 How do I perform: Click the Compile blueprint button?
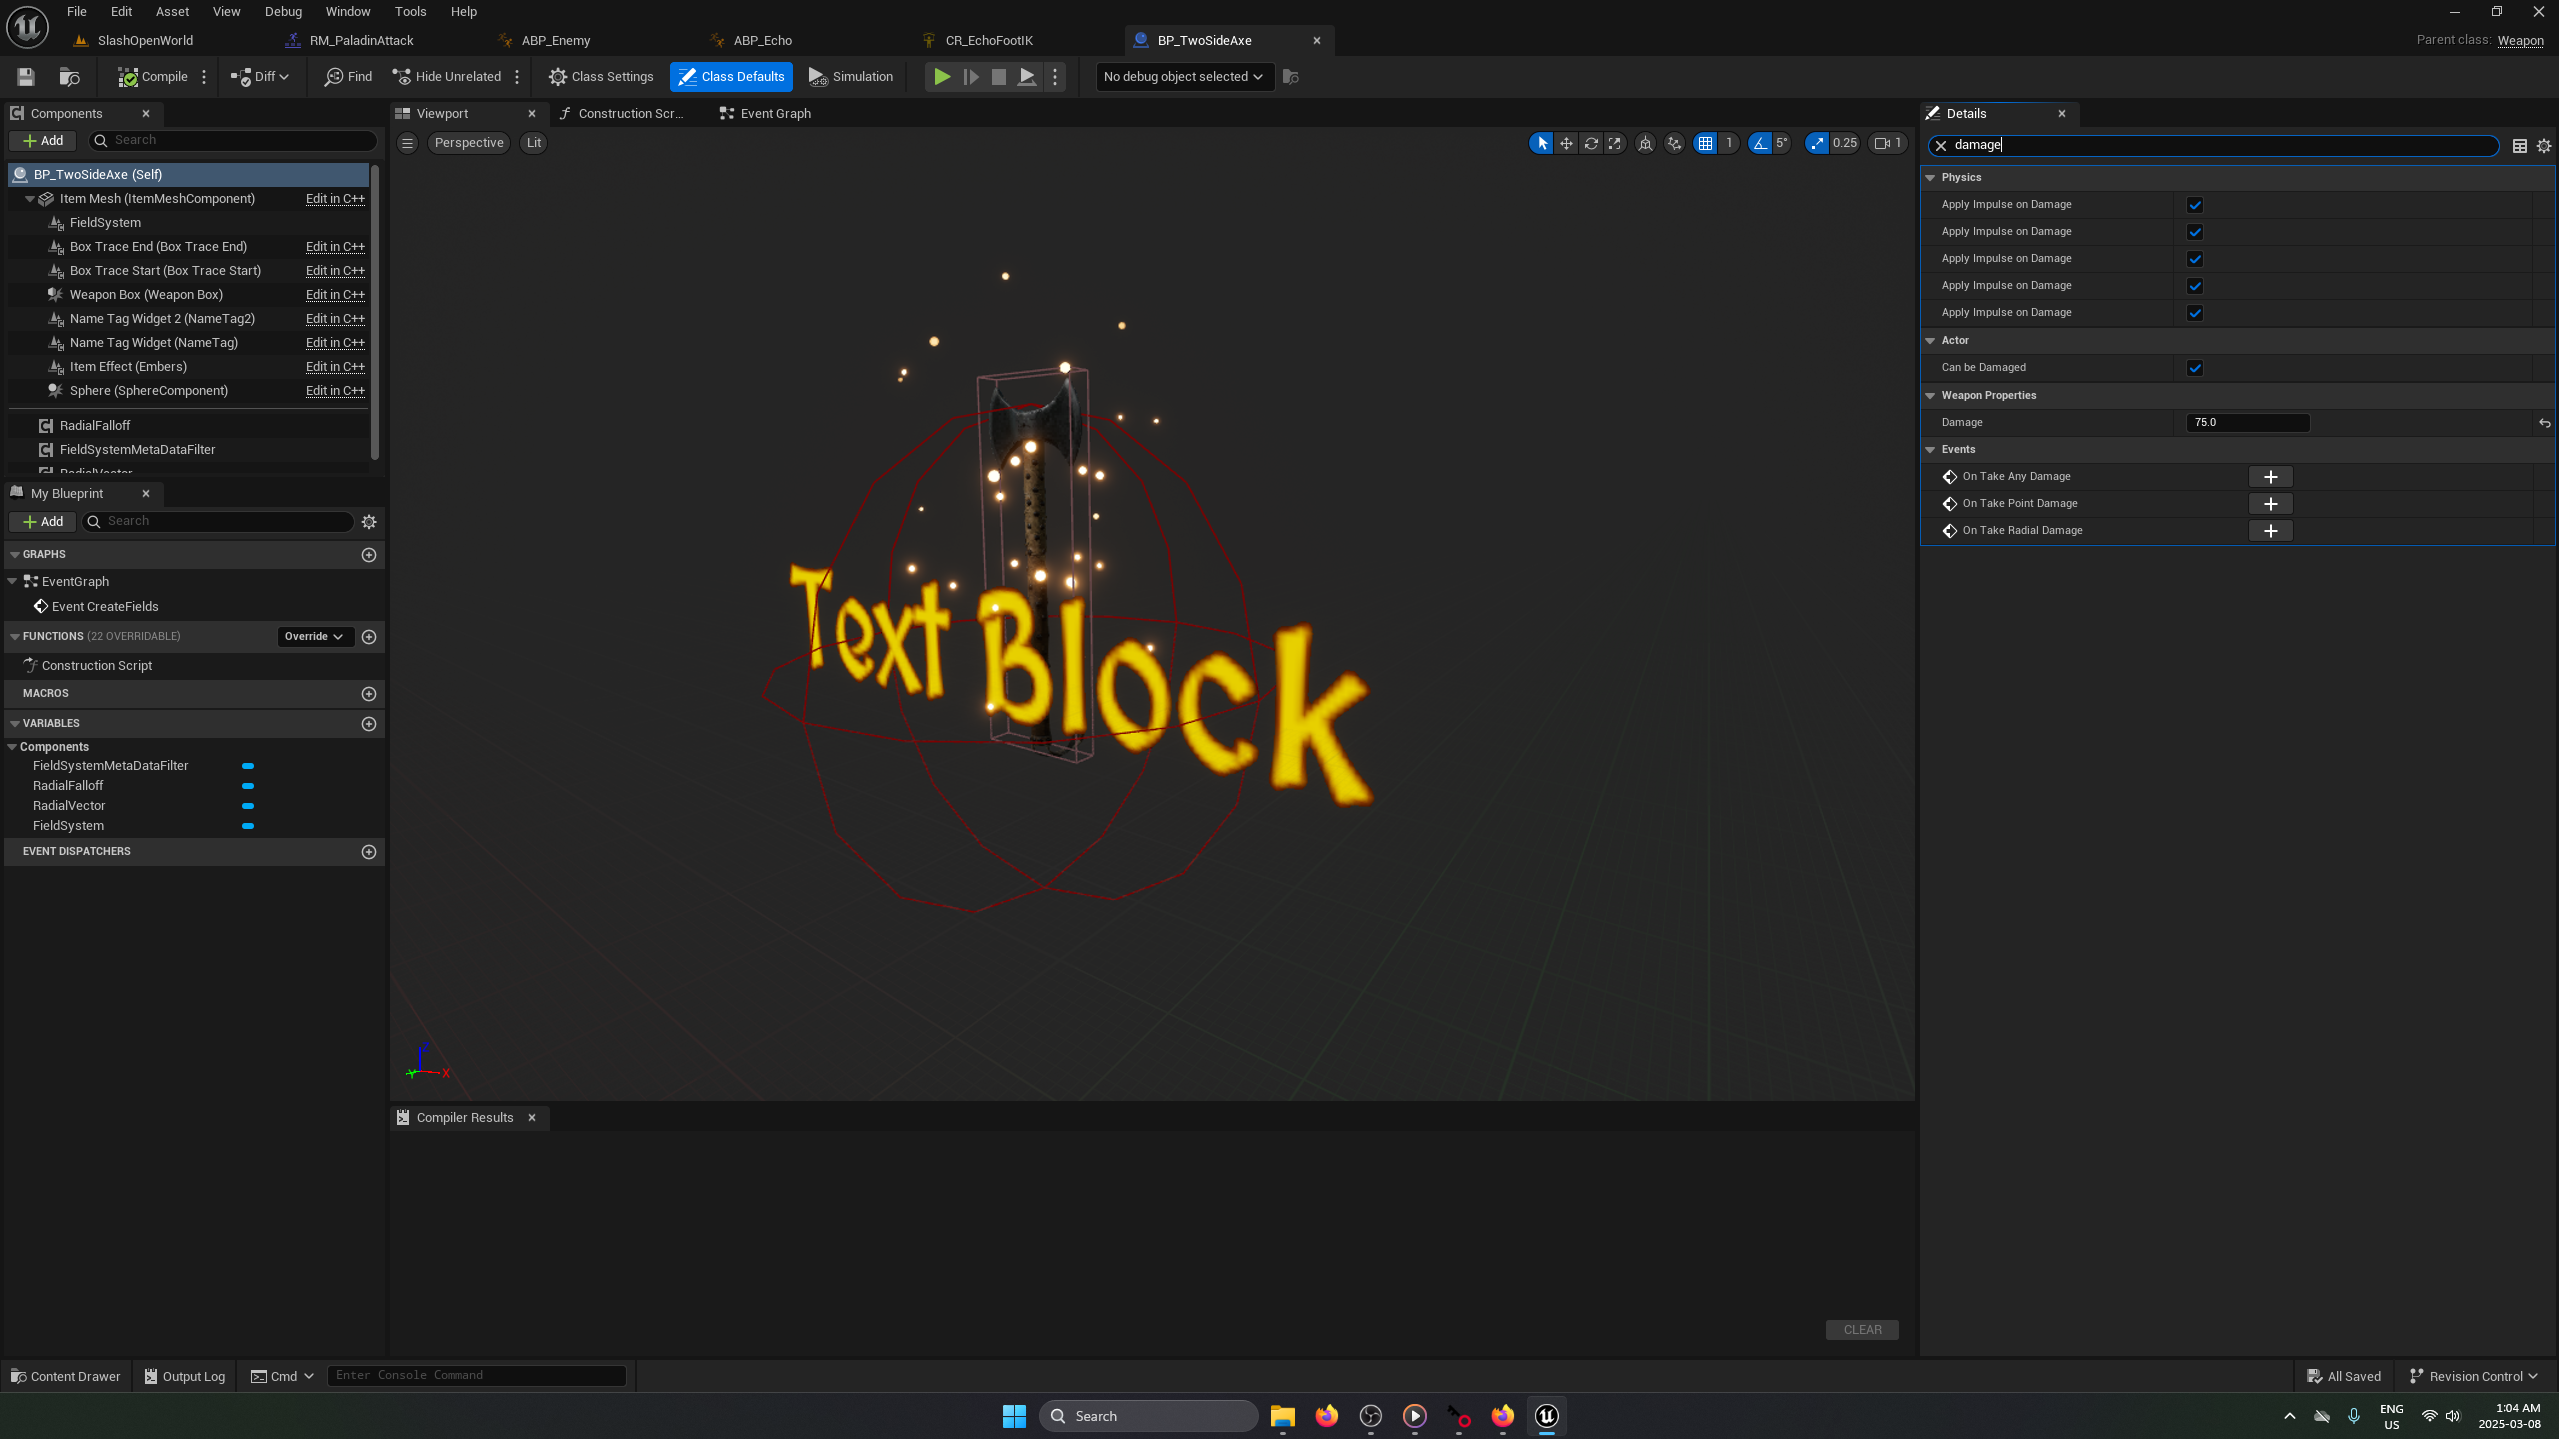point(153,76)
